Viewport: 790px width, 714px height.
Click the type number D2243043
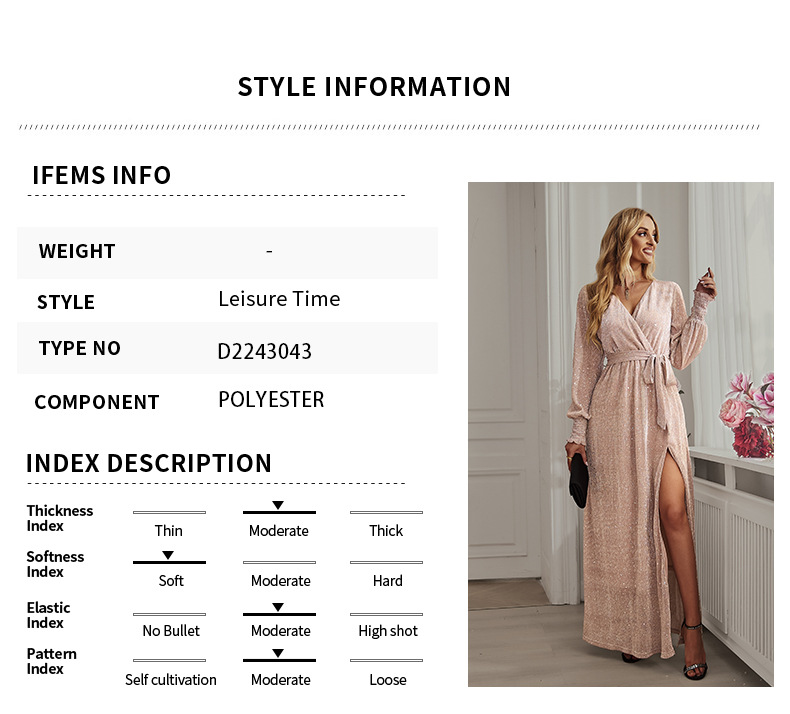(x=265, y=351)
